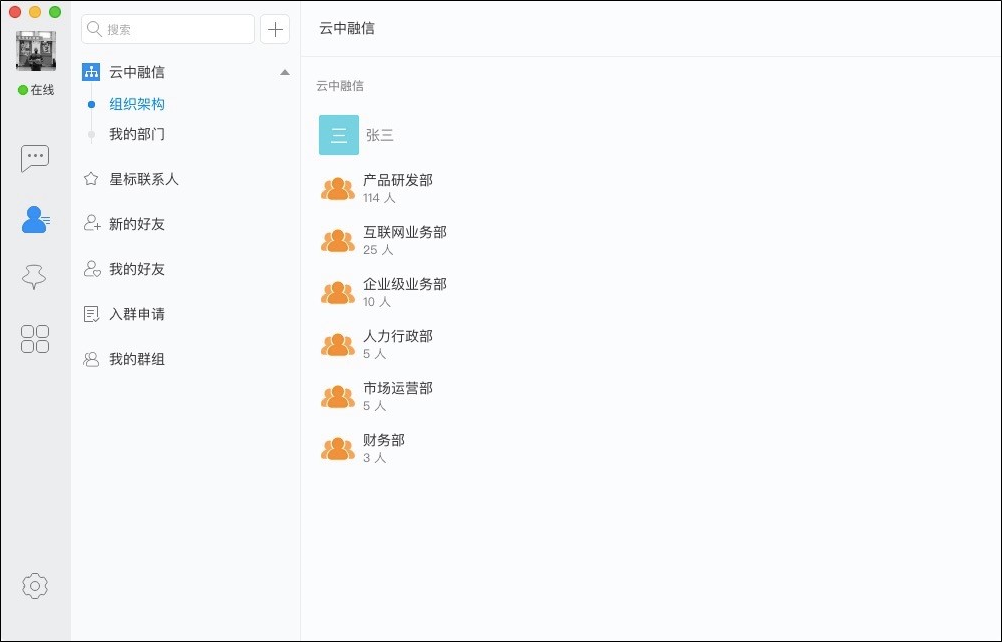The height and width of the screenshot is (642, 1002).
Task: Open the 人力行政部 department
Action: tap(338, 343)
